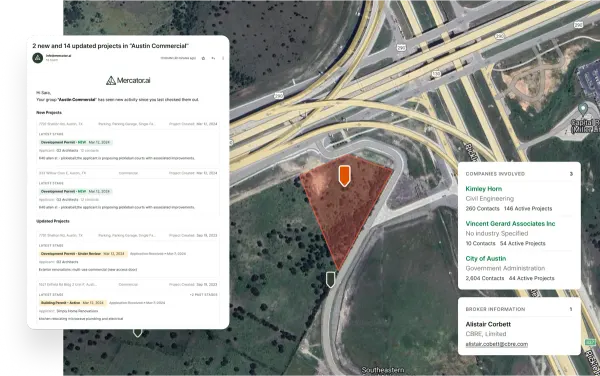The height and width of the screenshot is (376, 600).
Task: Click "260 Contacts" under Kimley Horn
Action: click(x=483, y=208)
